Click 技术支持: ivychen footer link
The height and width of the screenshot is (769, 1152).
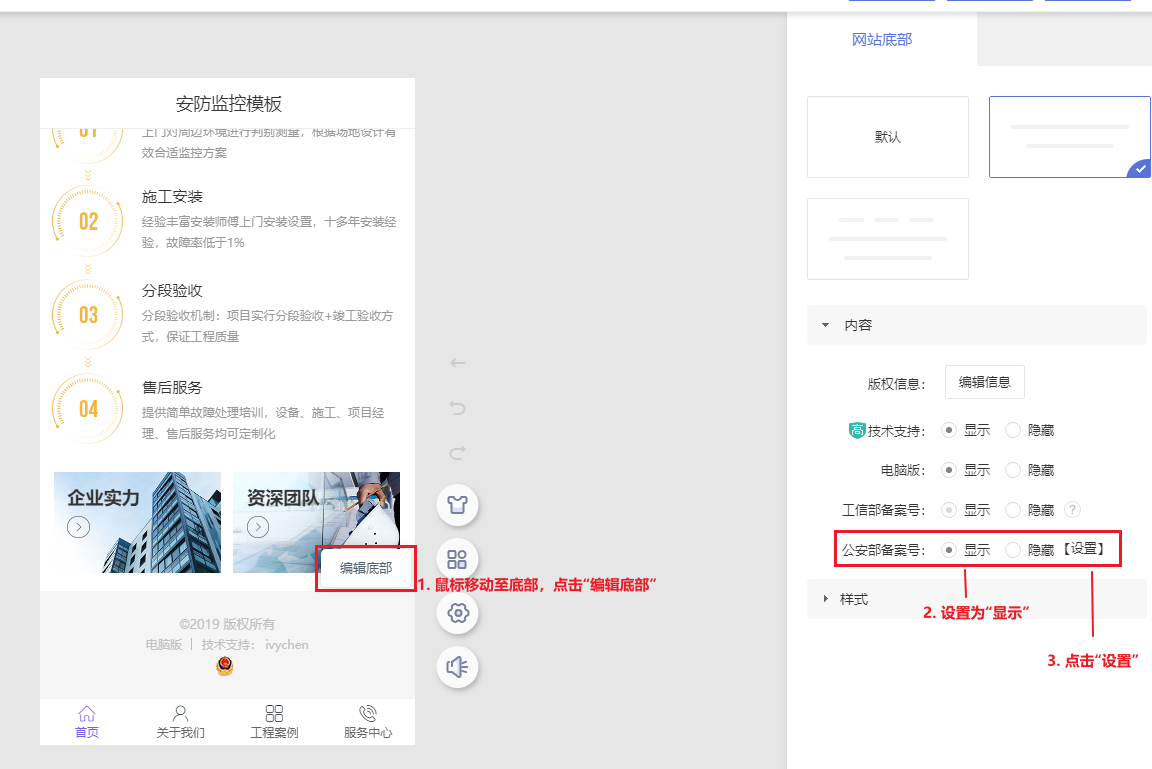pyautogui.click(x=255, y=645)
